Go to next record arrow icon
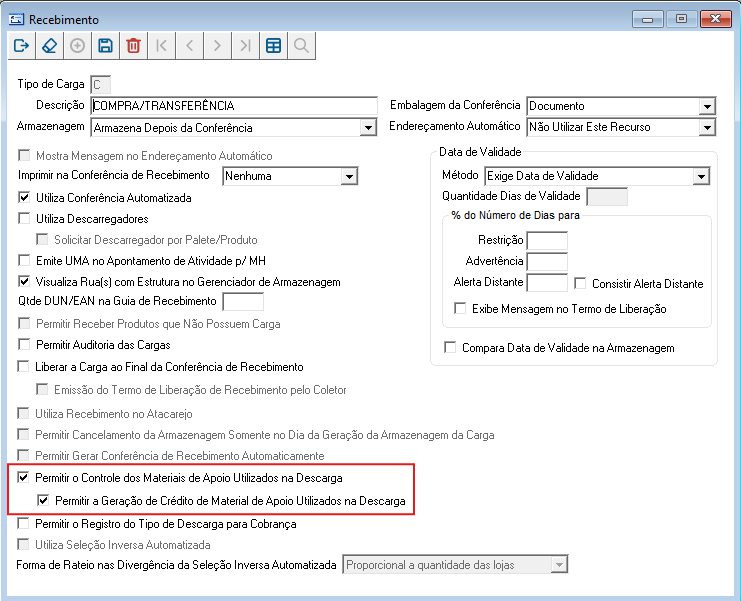 pyautogui.click(x=217, y=46)
